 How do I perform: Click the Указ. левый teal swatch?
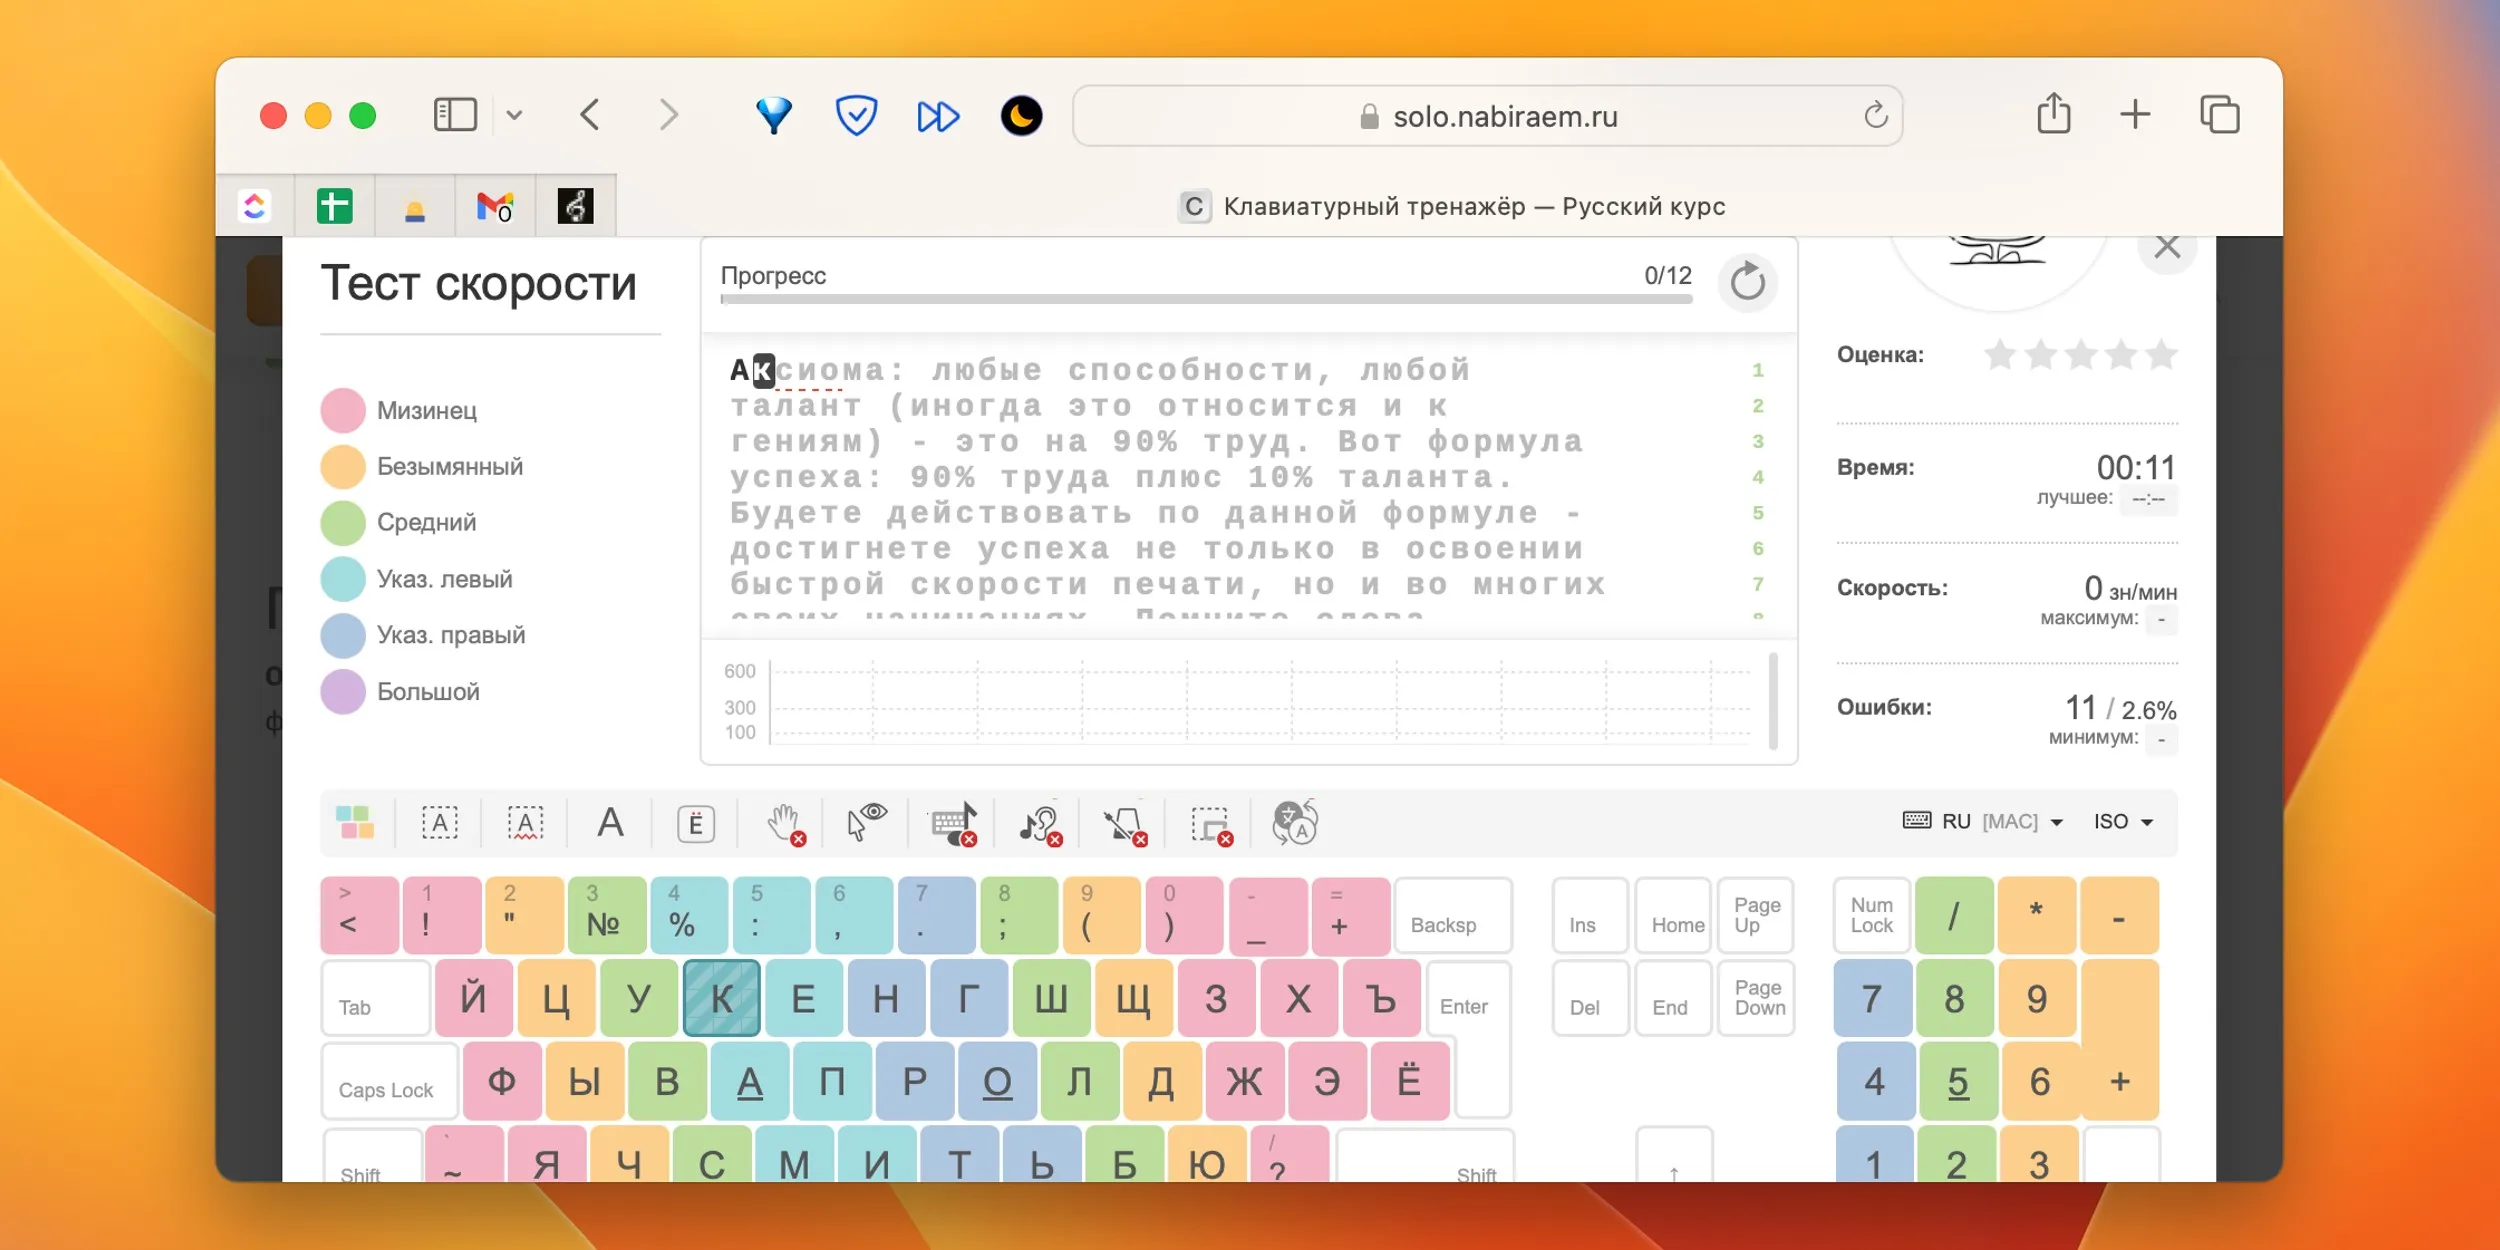point(342,579)
